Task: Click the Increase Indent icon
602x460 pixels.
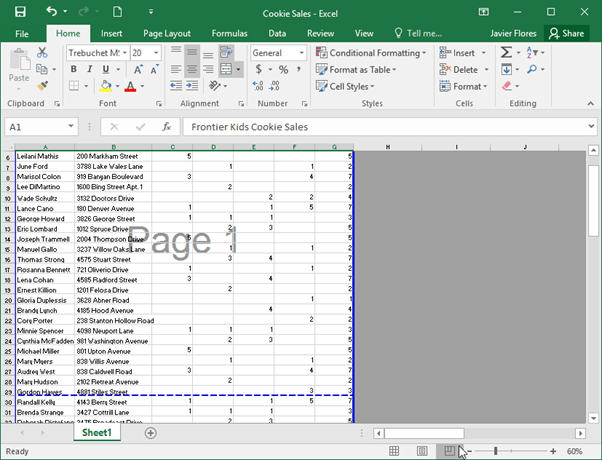Action: click(192, 86)
